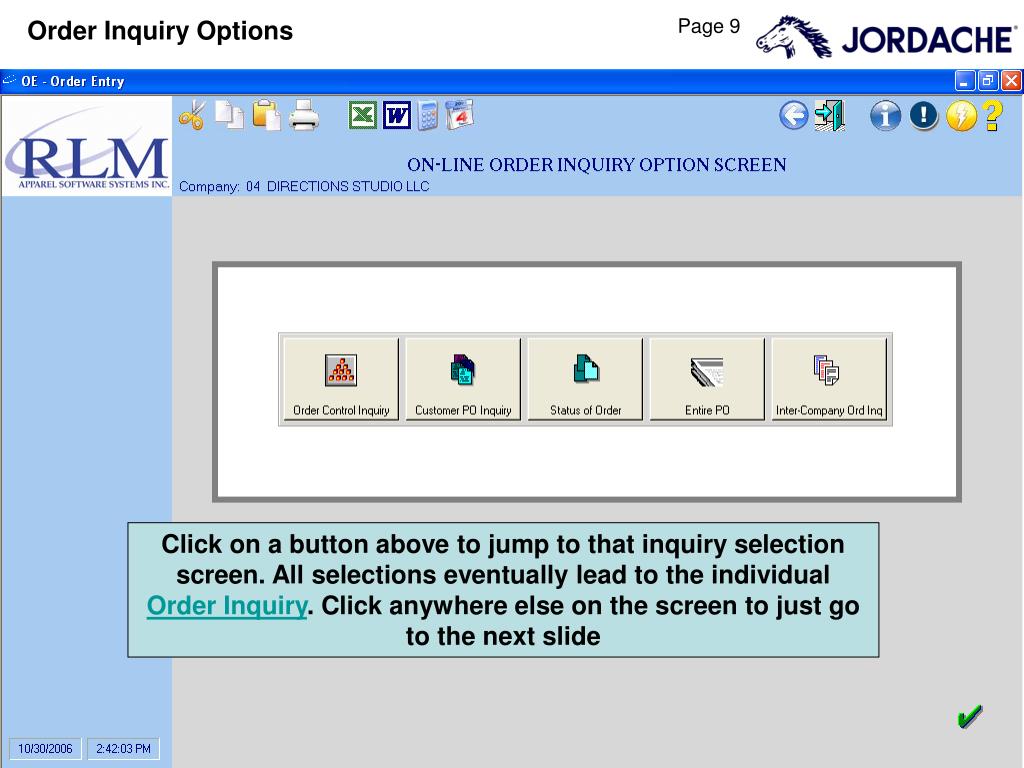Viewport: 1024px width, 768px height.
Task: Click the yellow lightning bolt icon
Action: coord(961,116)
